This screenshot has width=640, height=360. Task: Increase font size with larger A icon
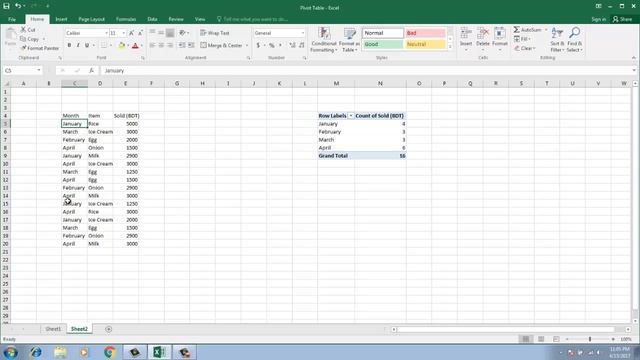pos(131,33)
